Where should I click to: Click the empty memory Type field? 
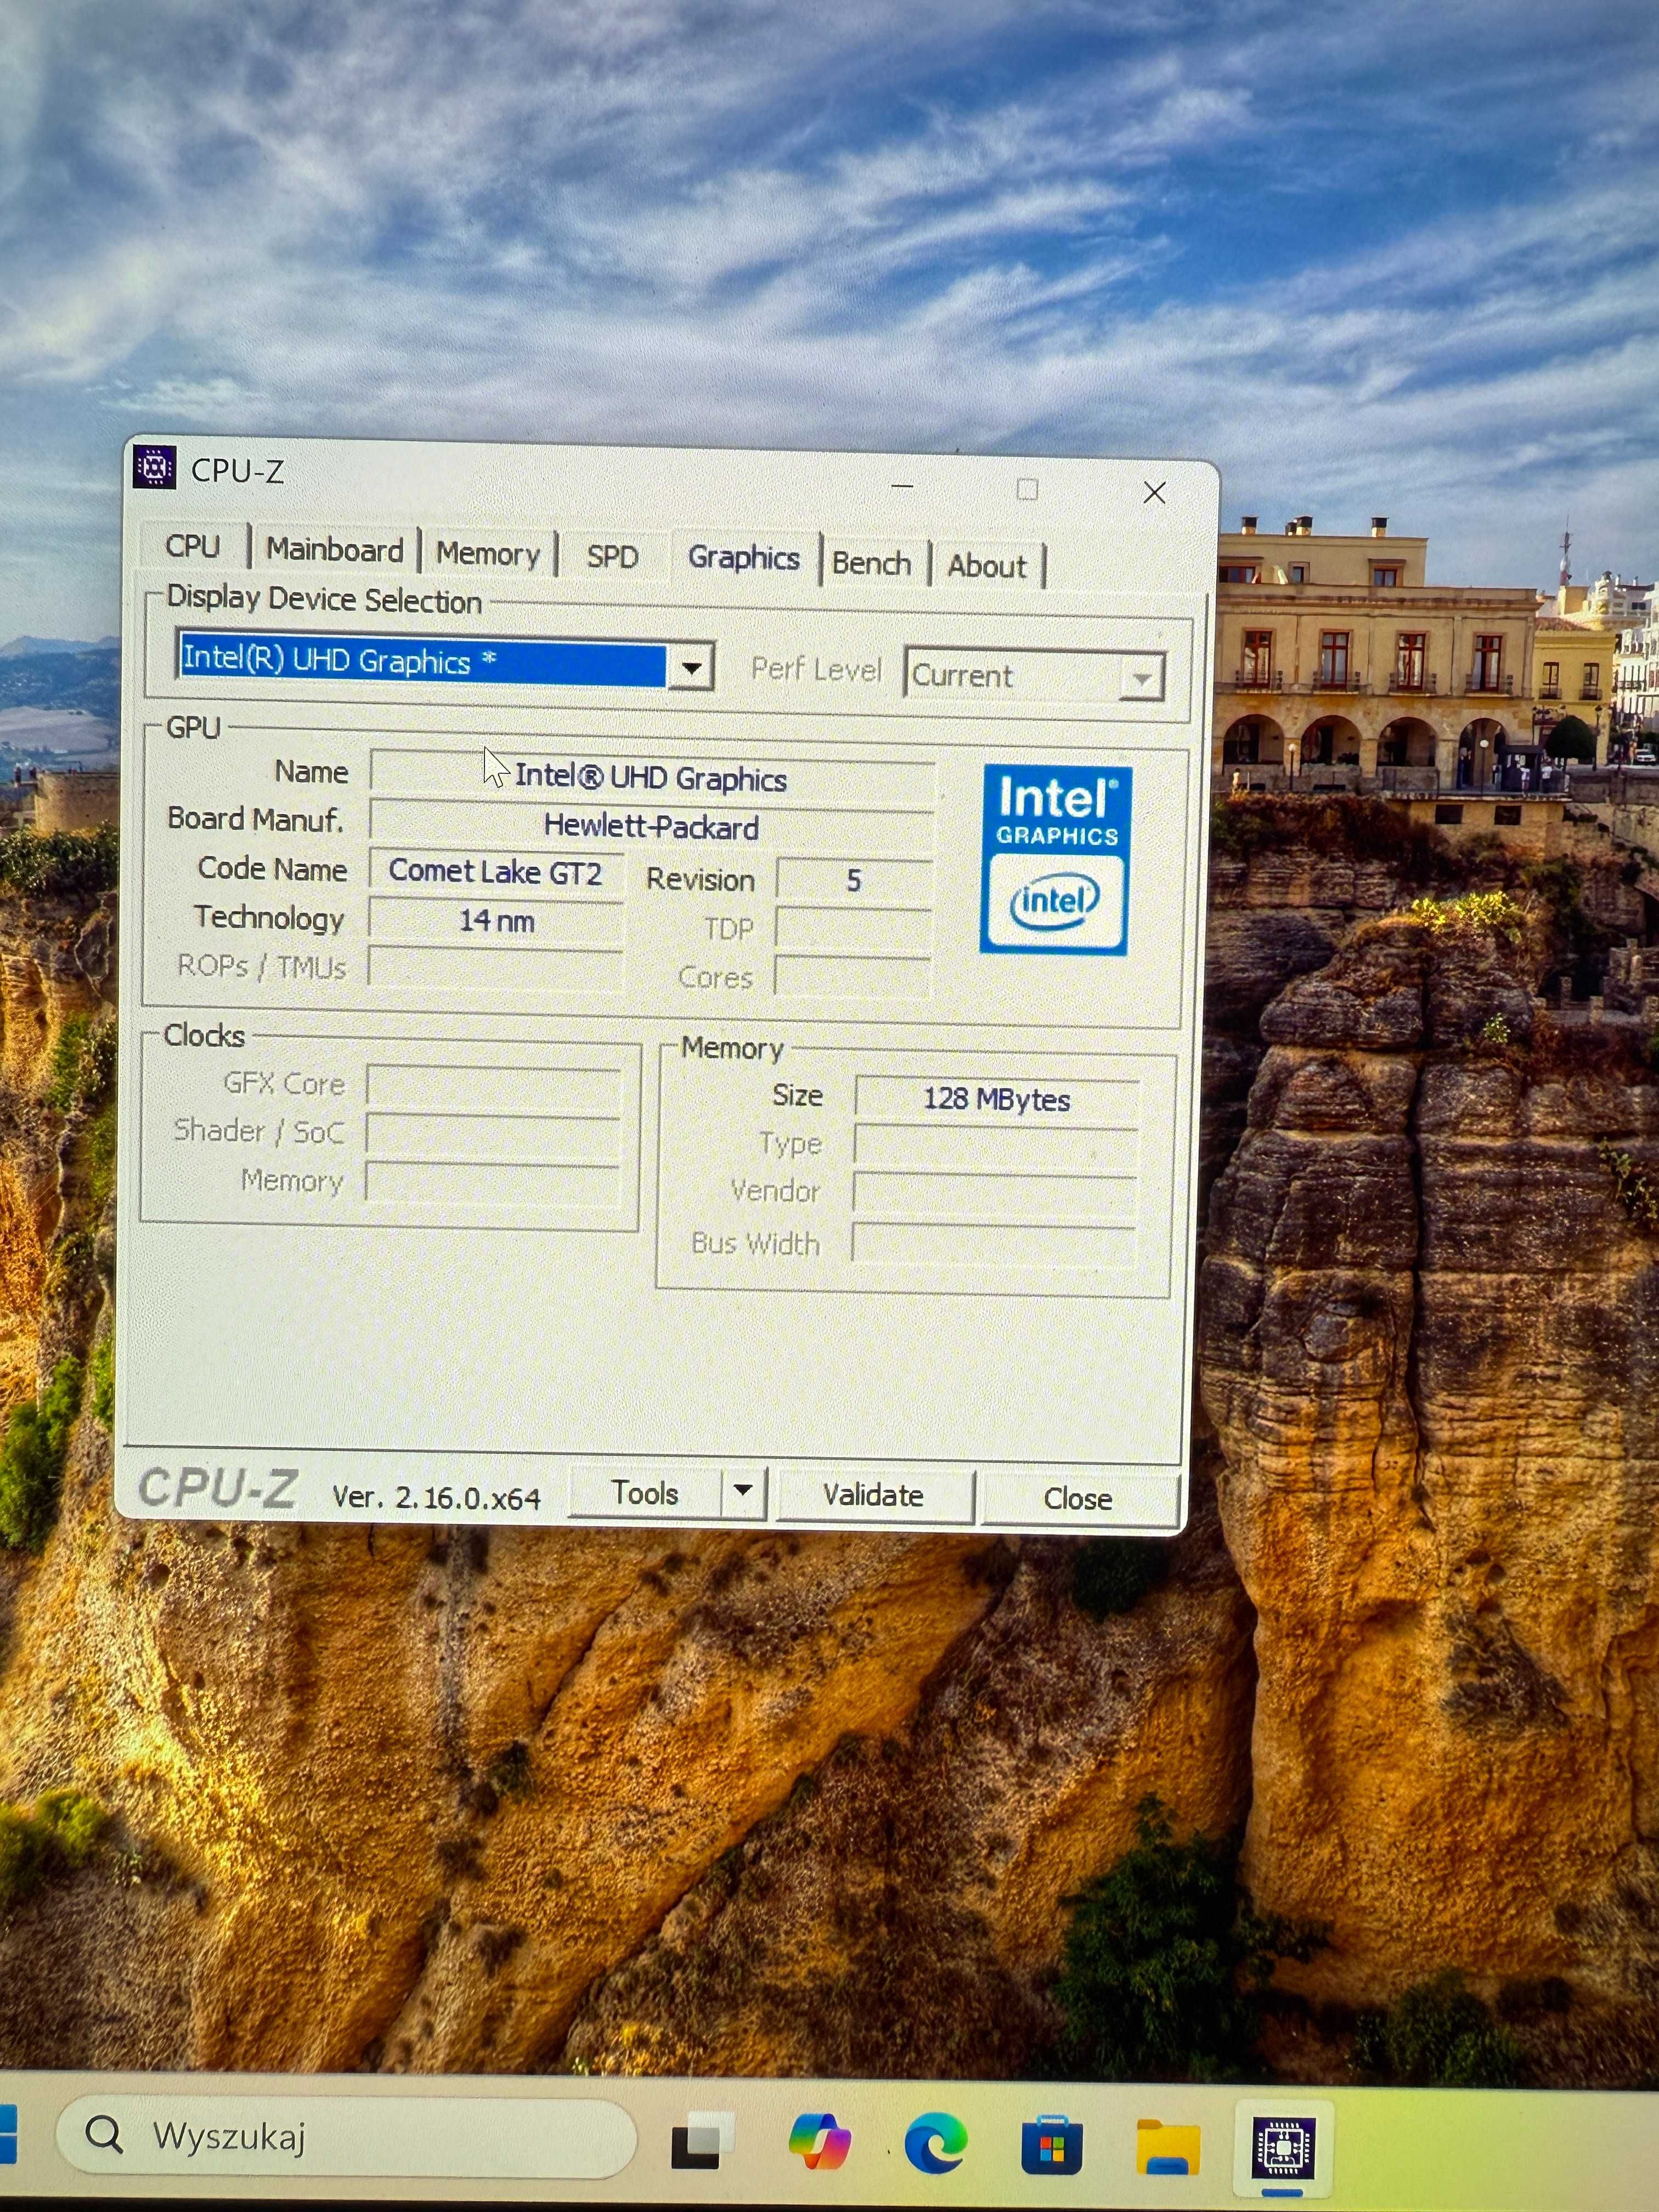(x=996, y=1147)
